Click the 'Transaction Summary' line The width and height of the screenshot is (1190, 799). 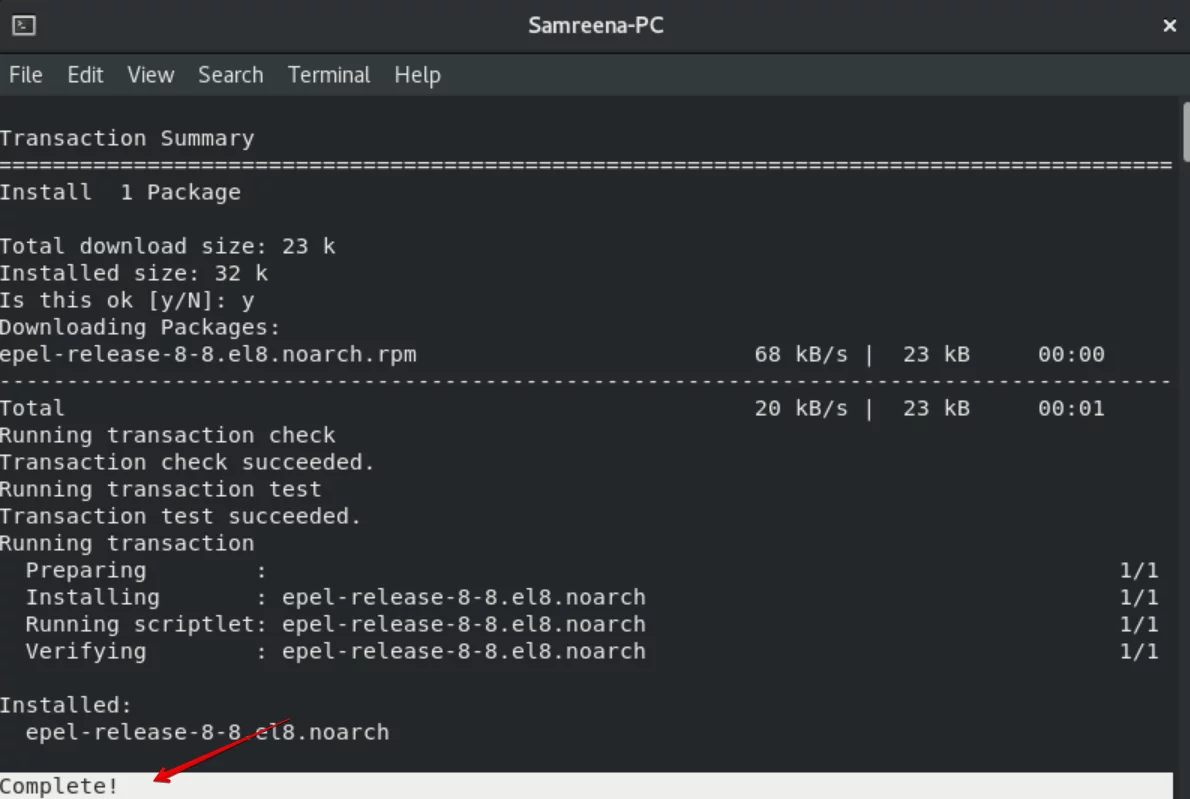coord(127,138)
